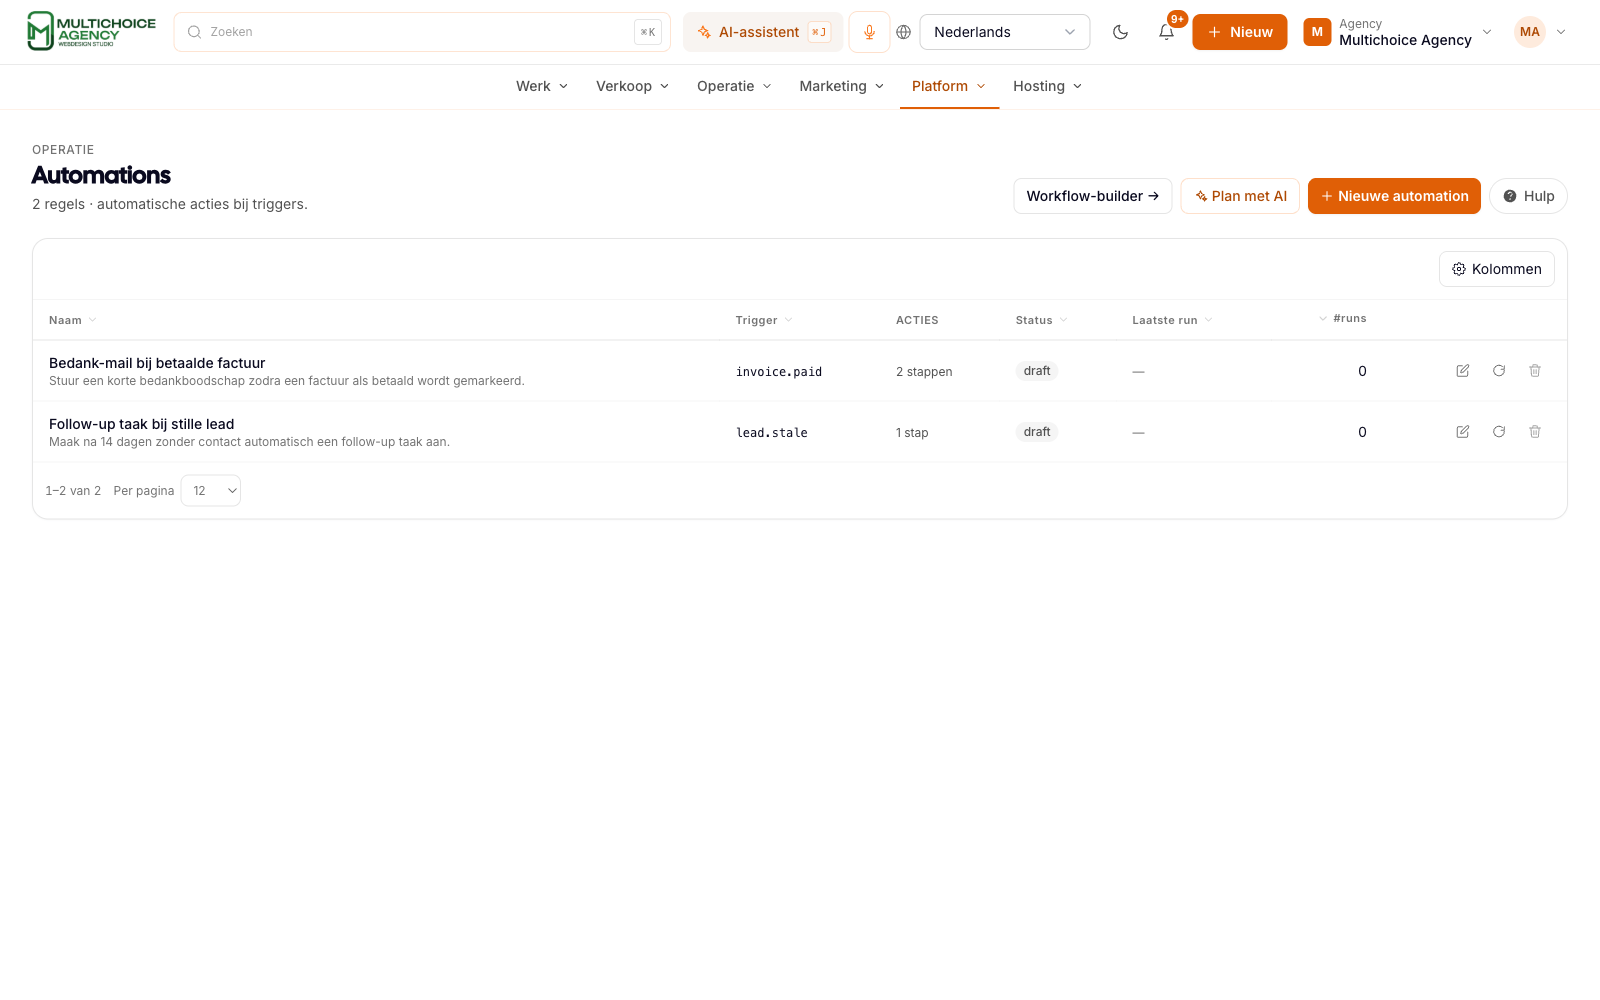The image size is (1600, 1000).
Task: Open the Platform navigation menu
Action: coord(949,86)
